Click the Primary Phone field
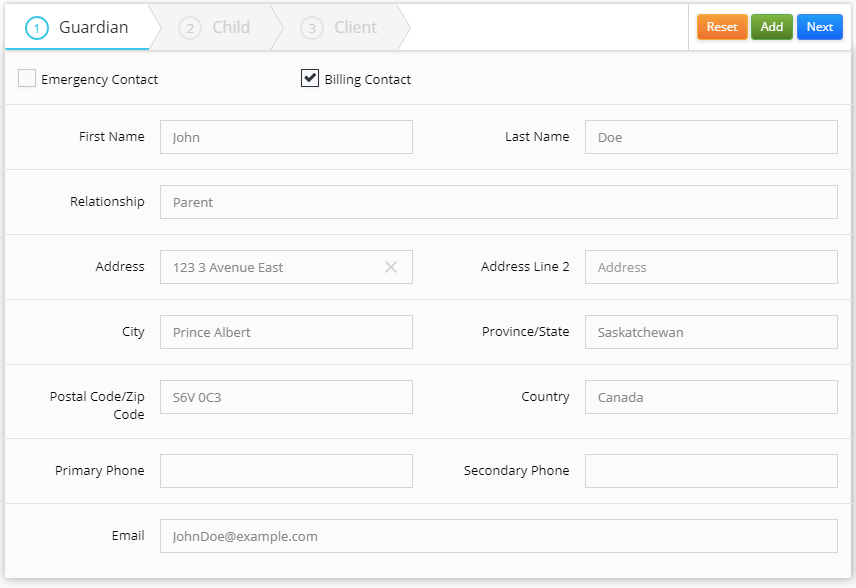This screenshot has height=588, width=856. click(286, 471)
